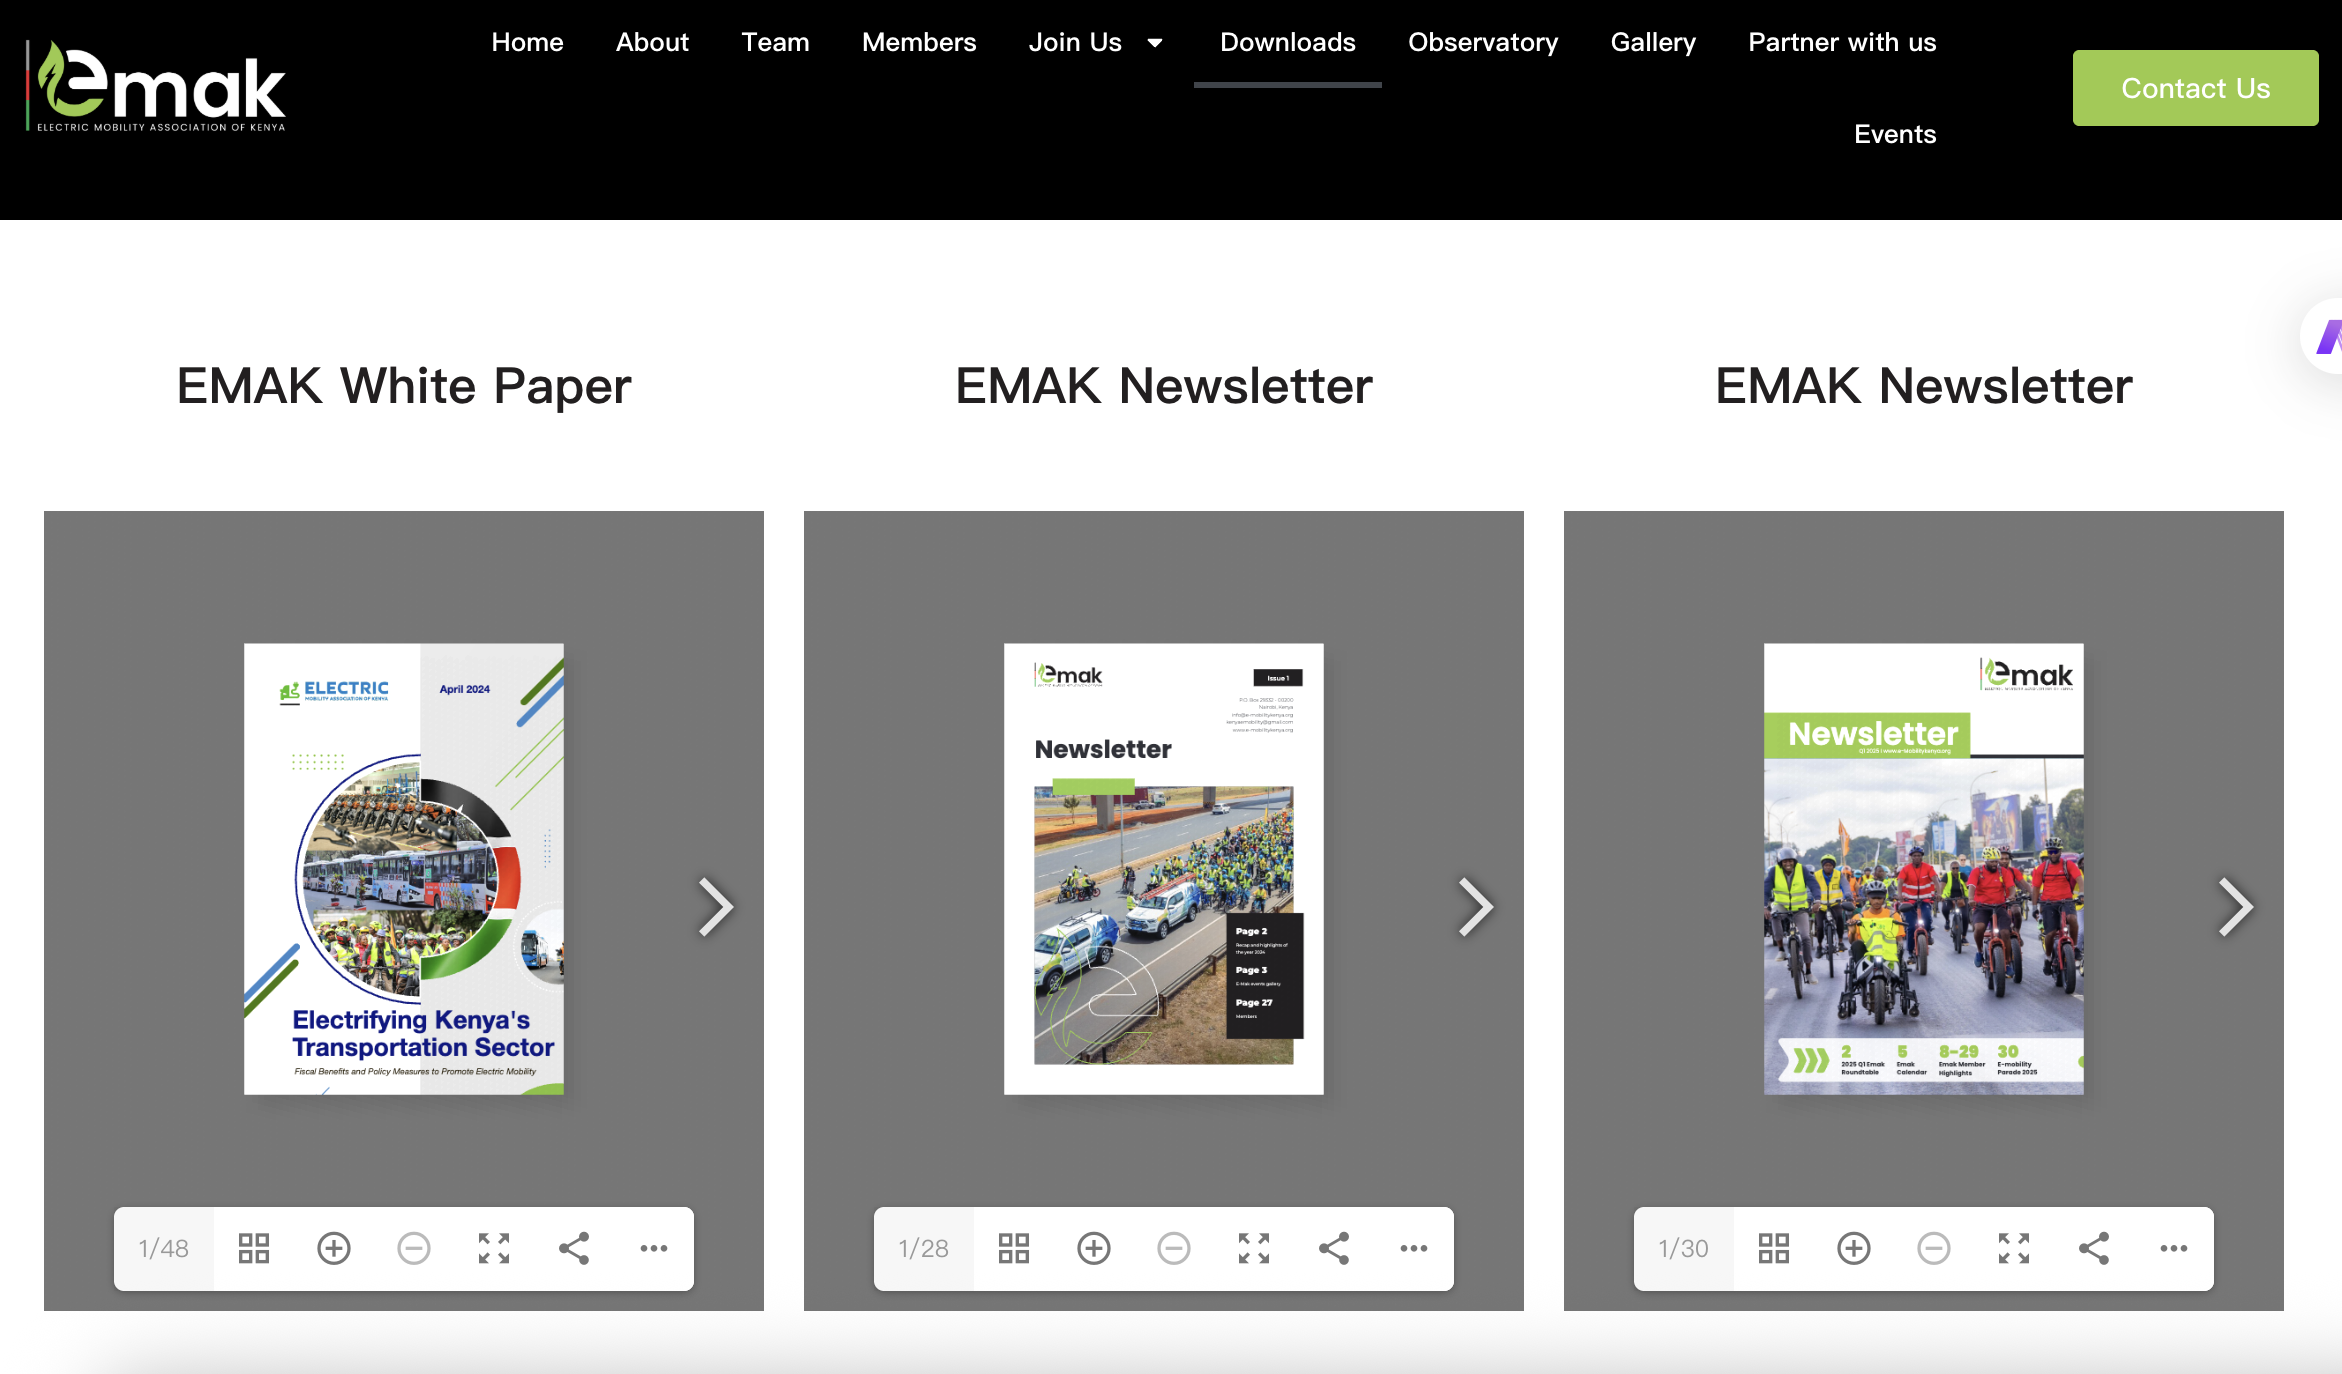Show thumbnails grid in the 28-page newsletter
Screen dimensions: 2342x1374
pos(1014,1248)
